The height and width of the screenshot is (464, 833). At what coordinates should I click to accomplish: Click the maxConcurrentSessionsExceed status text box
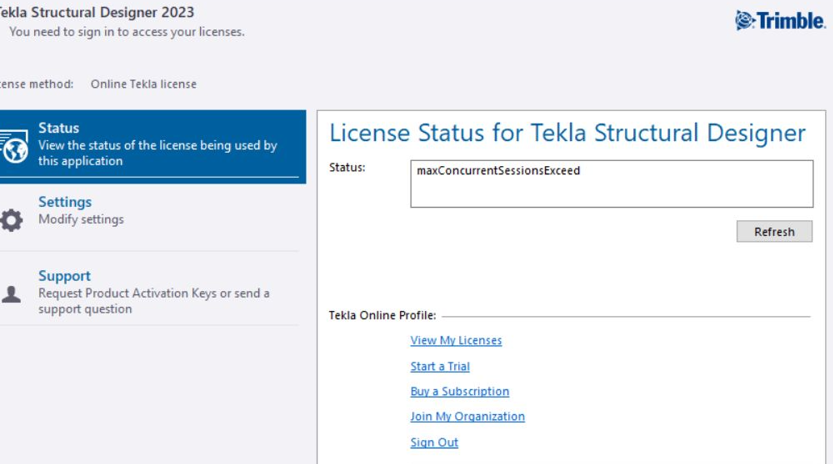[x=611, y=183]
